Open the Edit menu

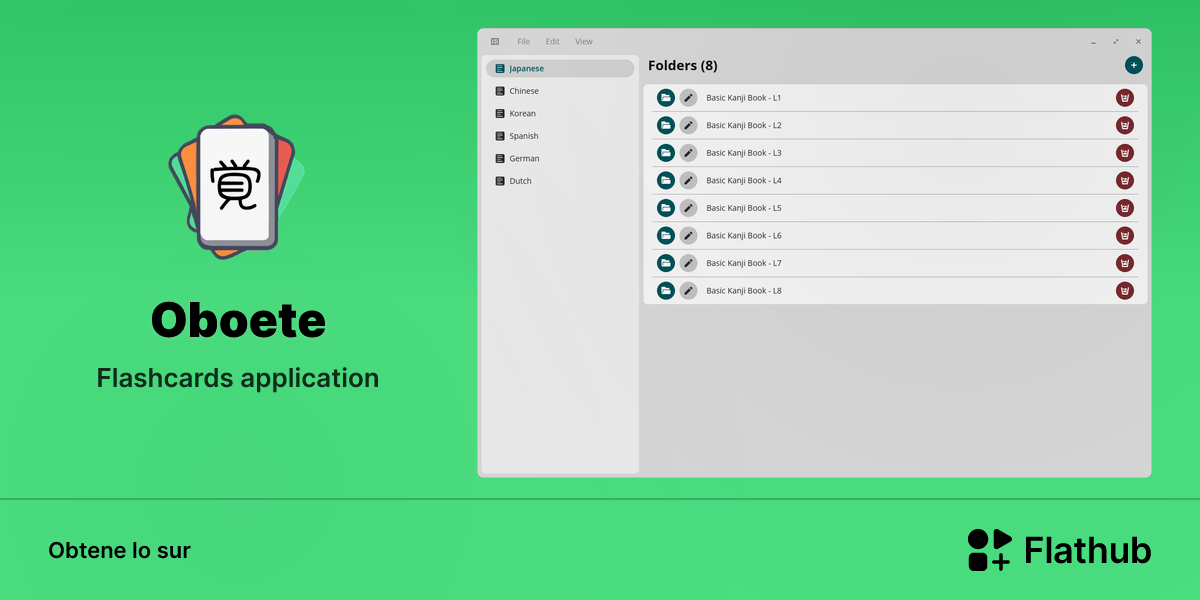[x=552, y=42]
